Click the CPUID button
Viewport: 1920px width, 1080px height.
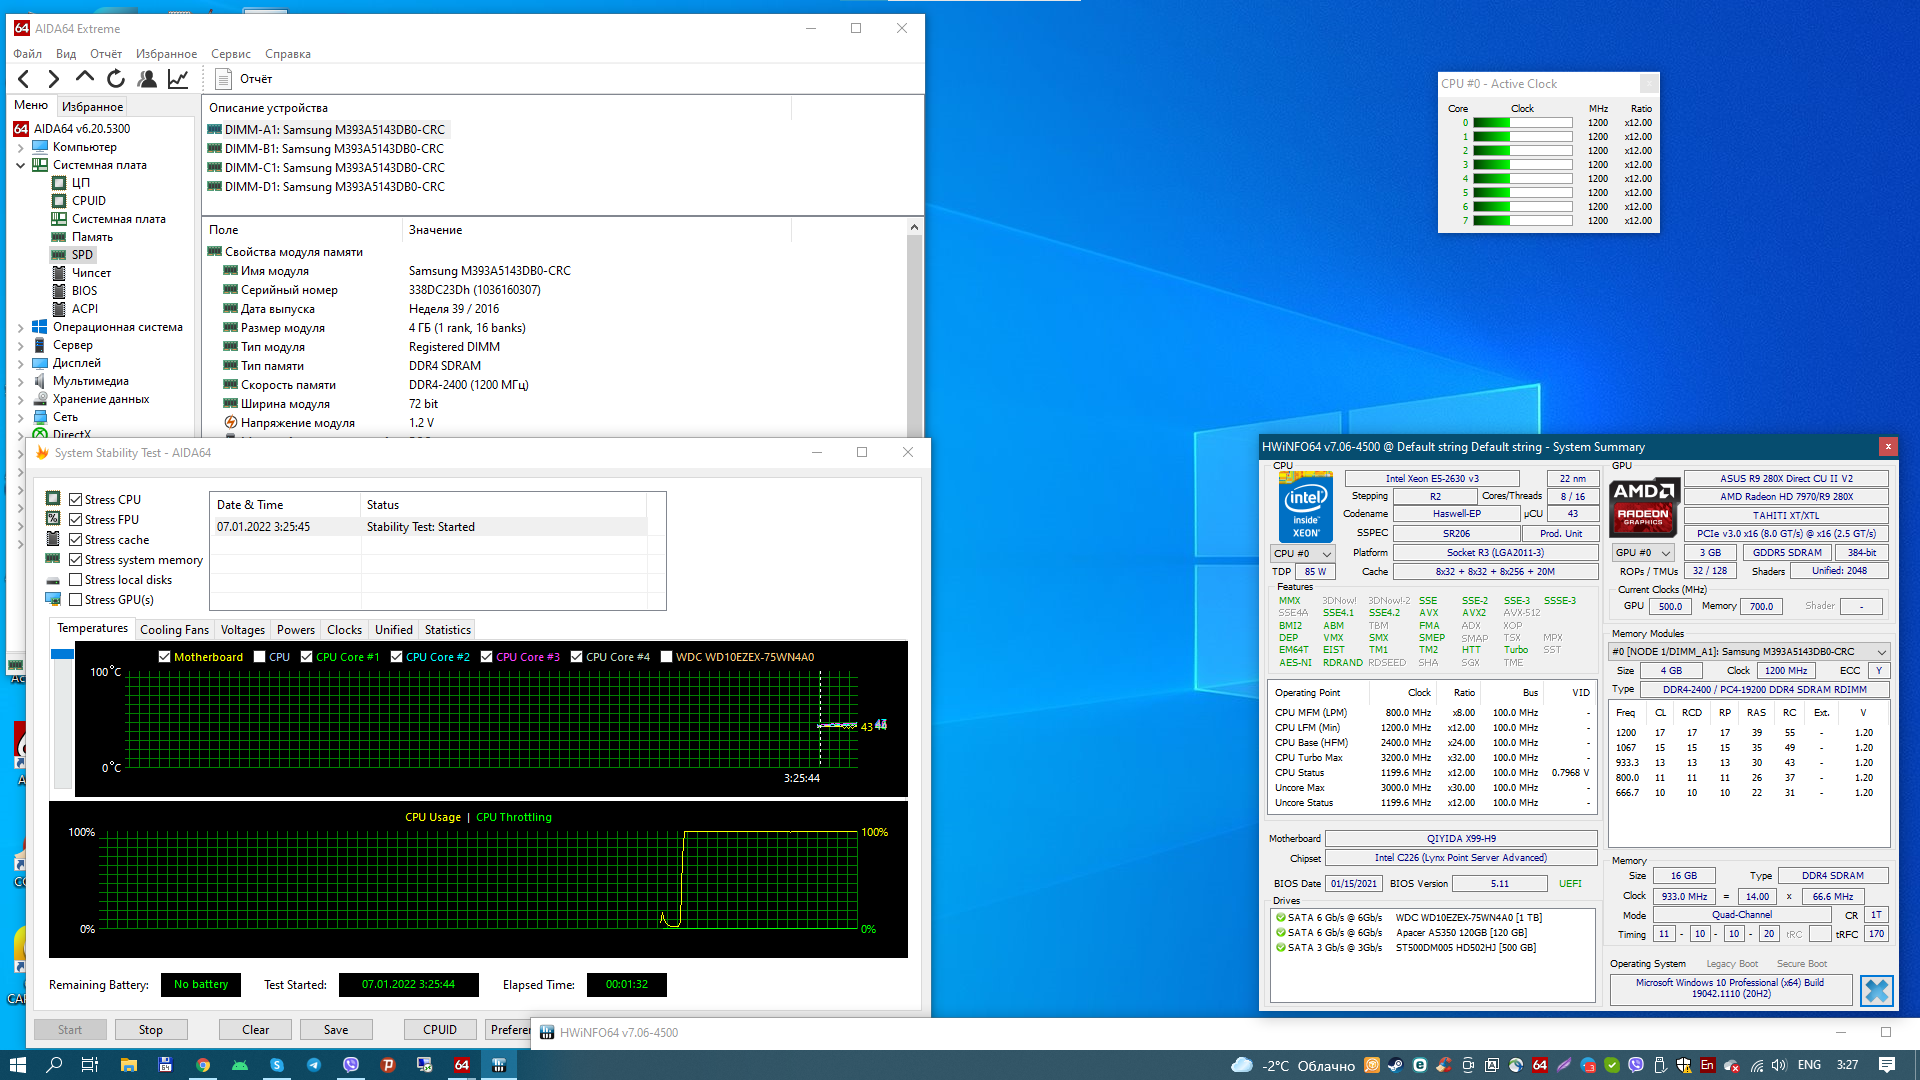440,1030
